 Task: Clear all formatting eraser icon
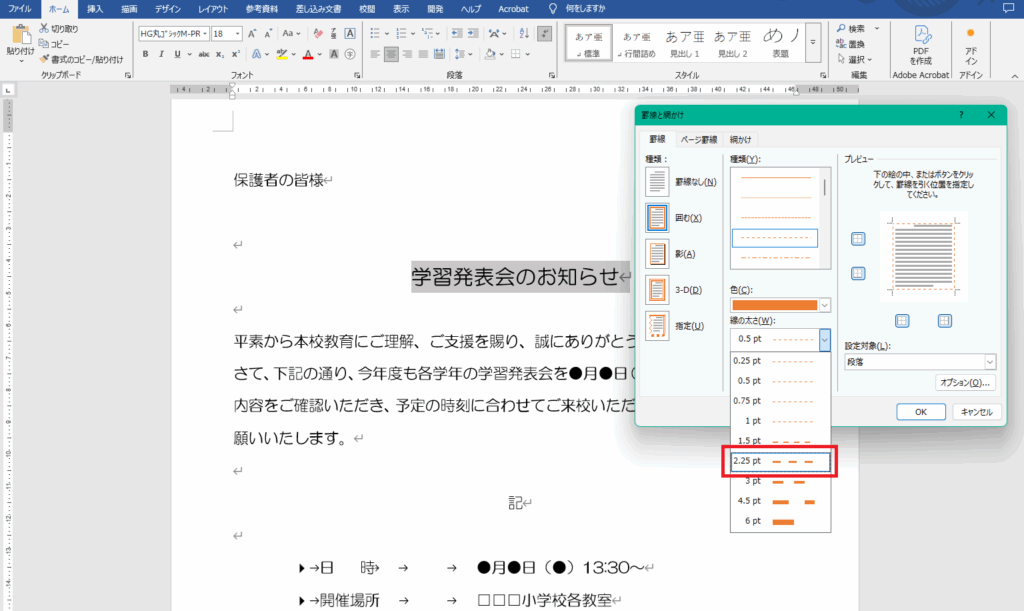point(318,33)
